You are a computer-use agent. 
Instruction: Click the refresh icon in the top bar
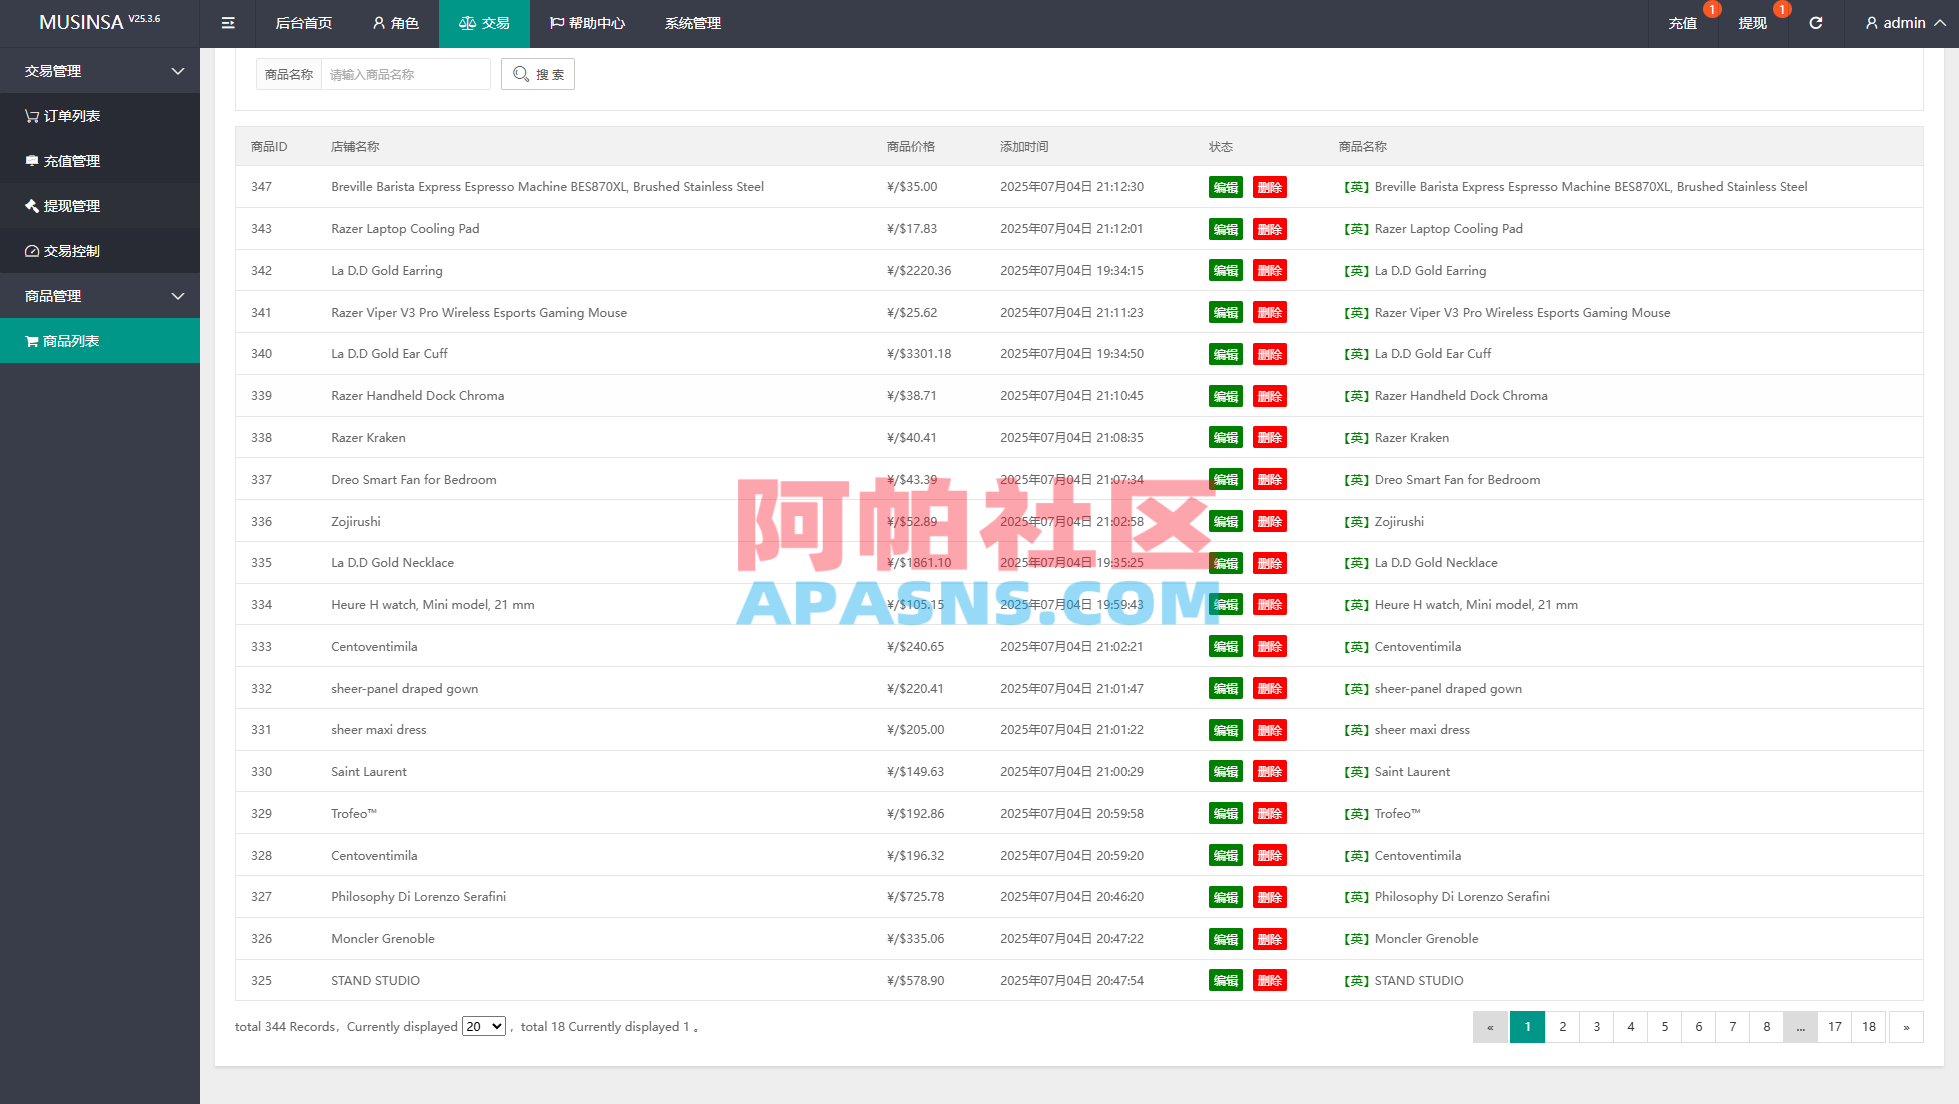tap(1815, 23)
